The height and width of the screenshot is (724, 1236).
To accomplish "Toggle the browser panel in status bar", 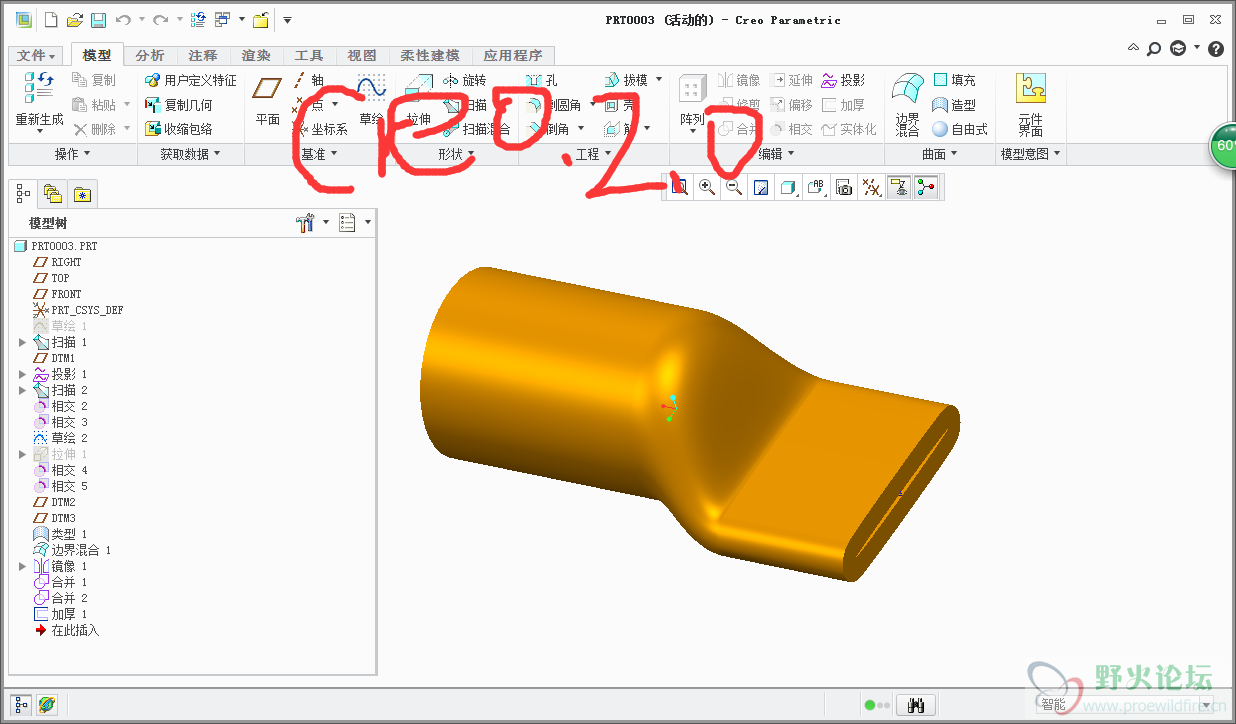I will click(46, 705).
